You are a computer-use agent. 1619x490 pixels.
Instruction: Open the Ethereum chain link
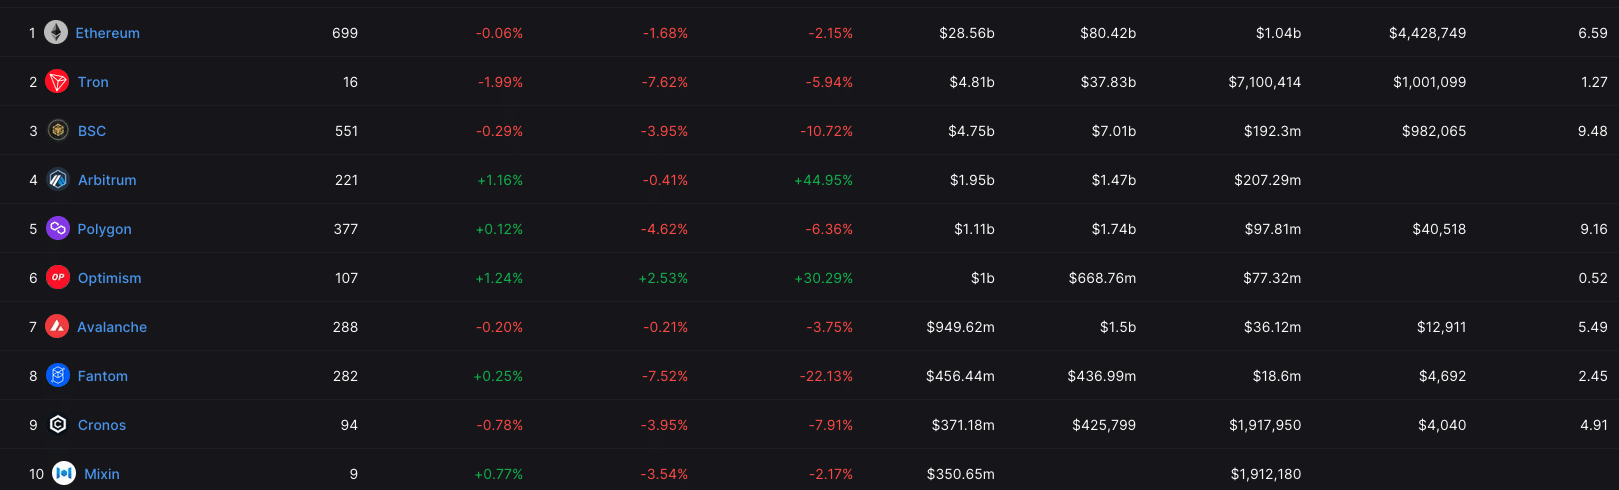coord(108,33)
